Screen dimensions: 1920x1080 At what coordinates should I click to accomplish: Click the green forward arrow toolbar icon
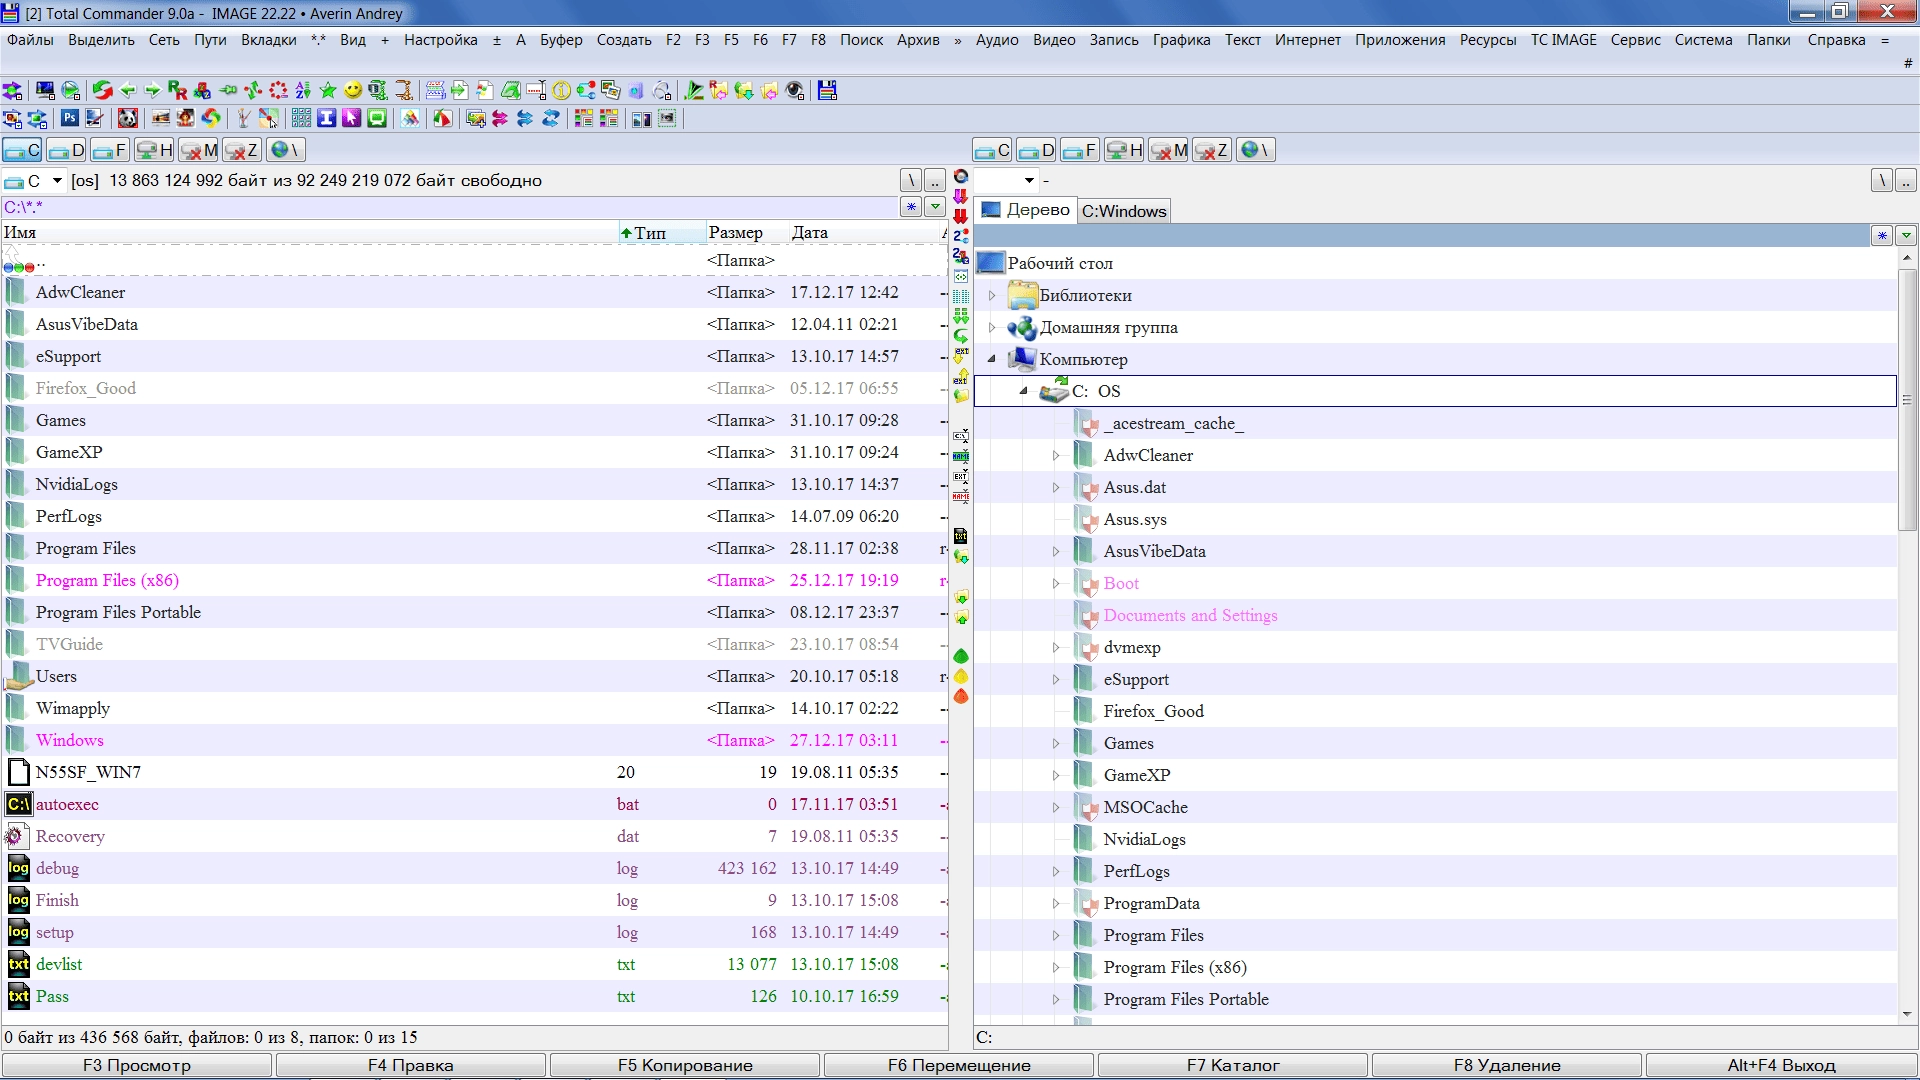coord(152,90)
